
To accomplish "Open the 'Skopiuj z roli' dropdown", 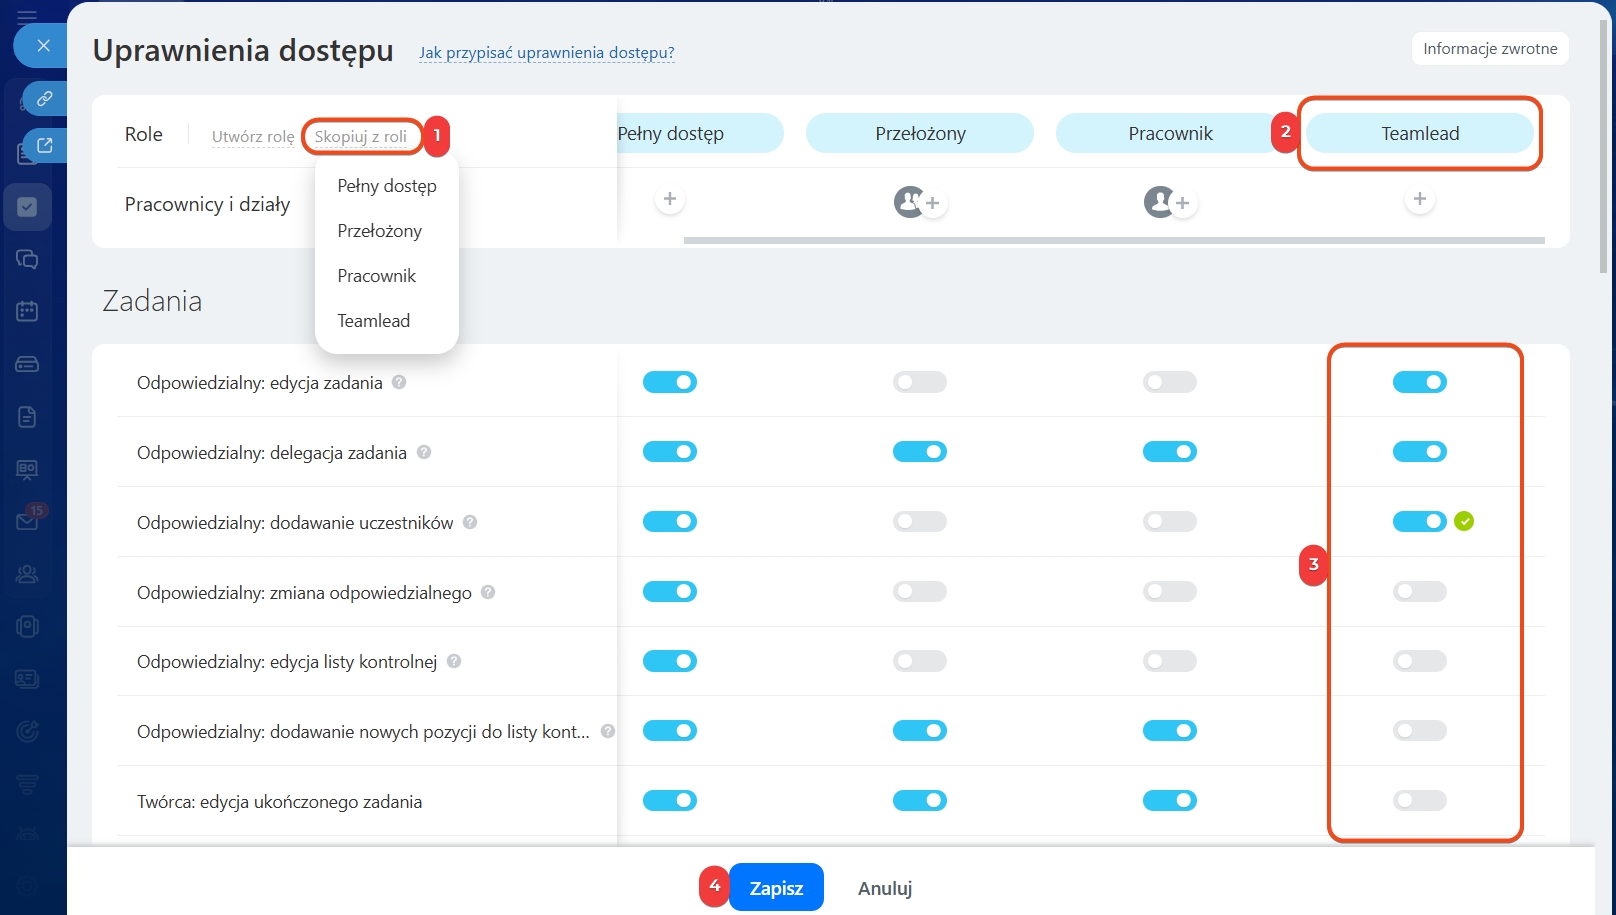I will click(x=361, y=137).
